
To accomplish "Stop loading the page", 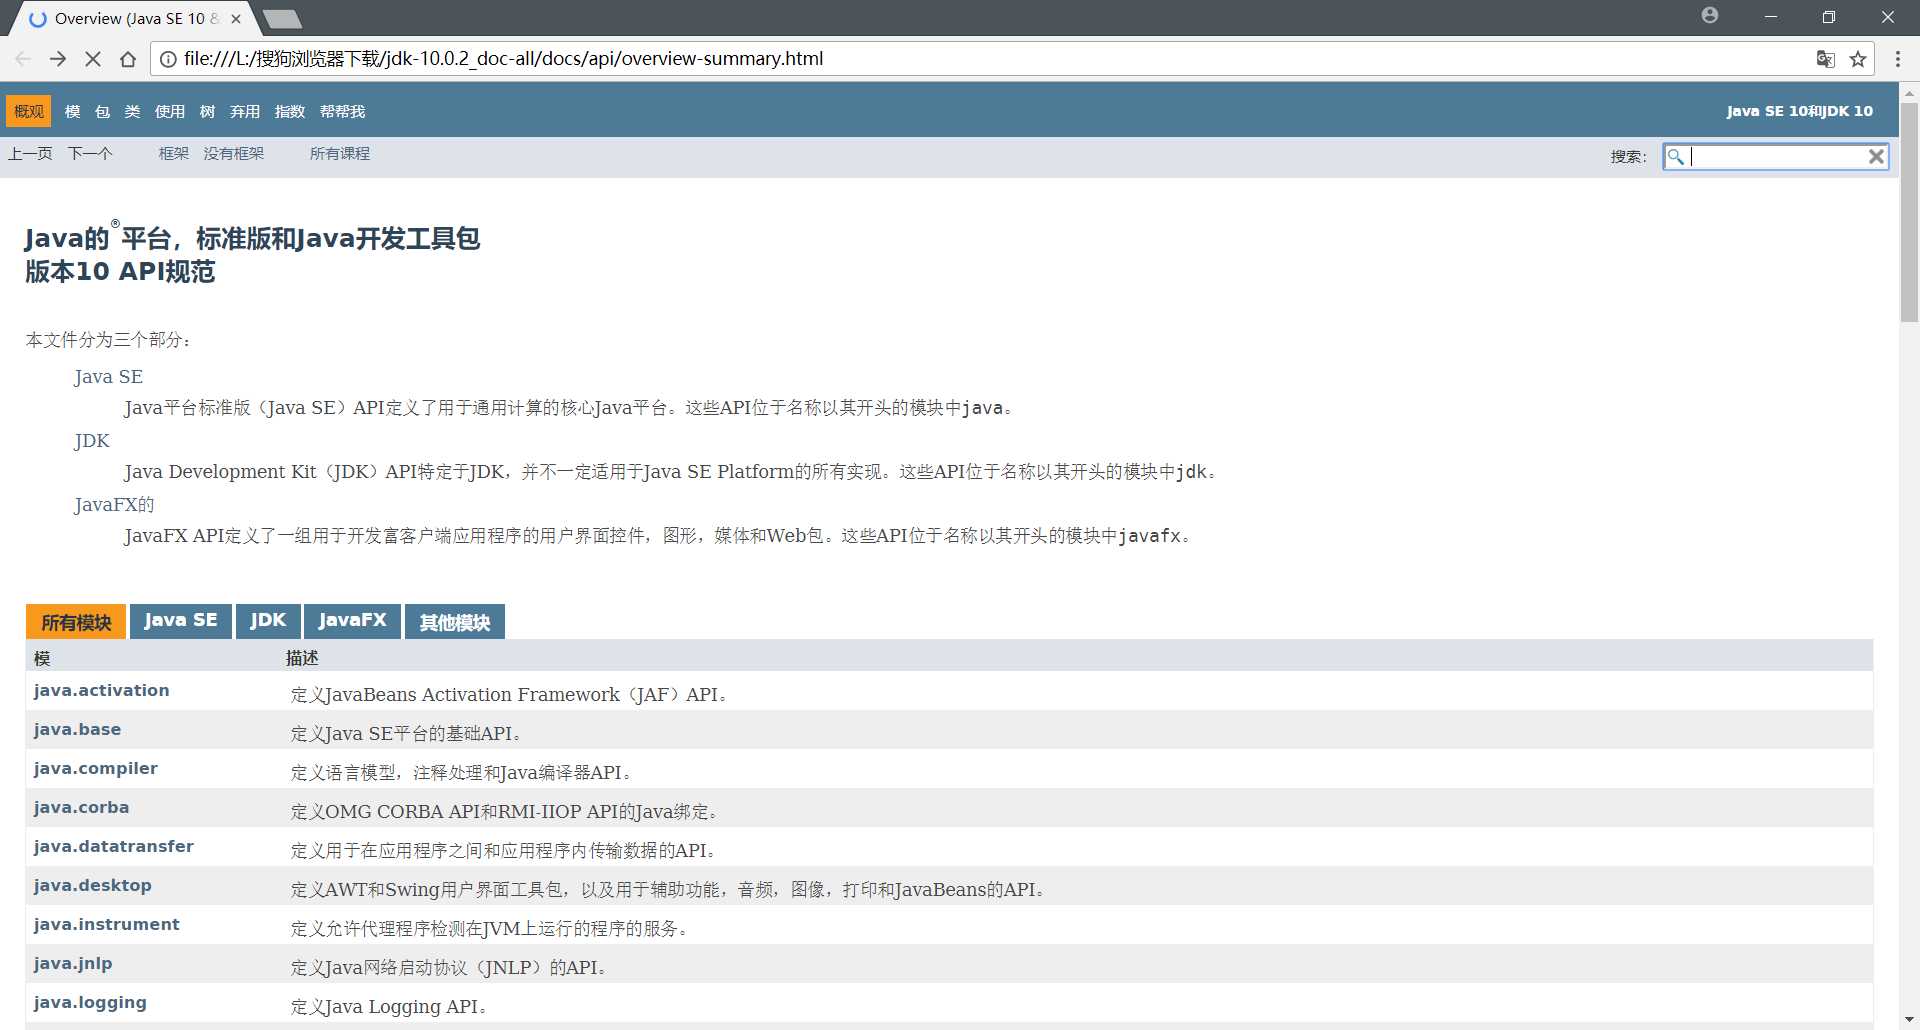I will pyautogui.click(x=93, y=59).
